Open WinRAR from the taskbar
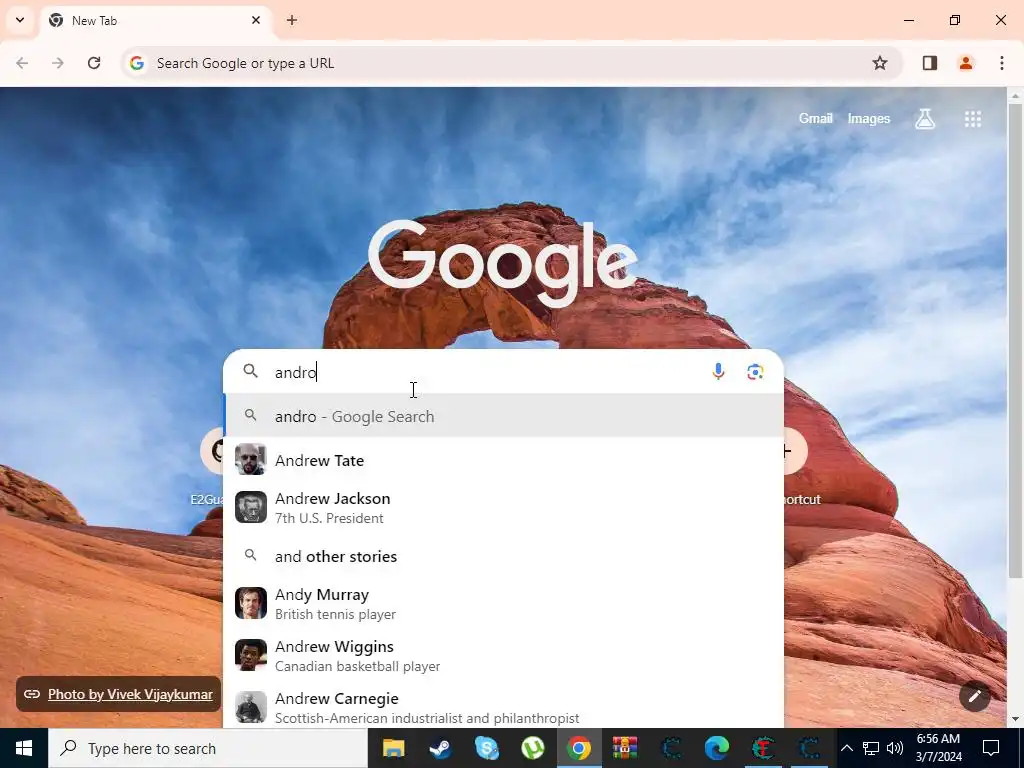Screen dimensions: 1024x768 tap(625, 748)
